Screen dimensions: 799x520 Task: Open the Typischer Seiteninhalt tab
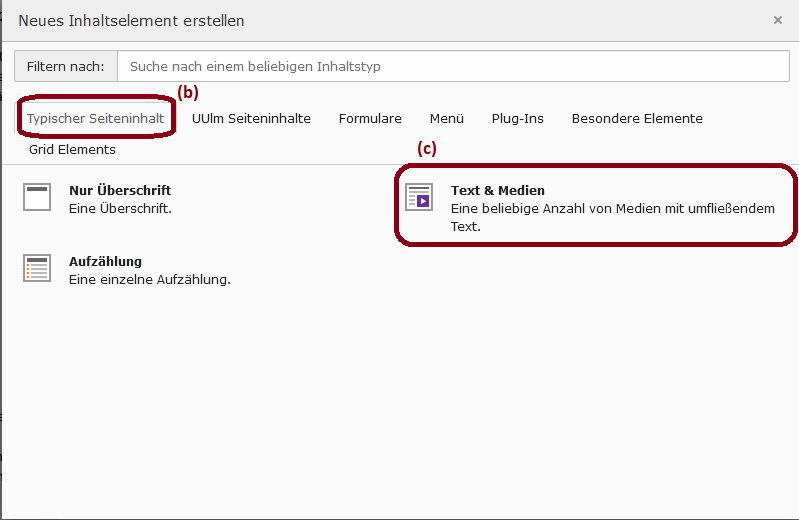click(95, 118)
